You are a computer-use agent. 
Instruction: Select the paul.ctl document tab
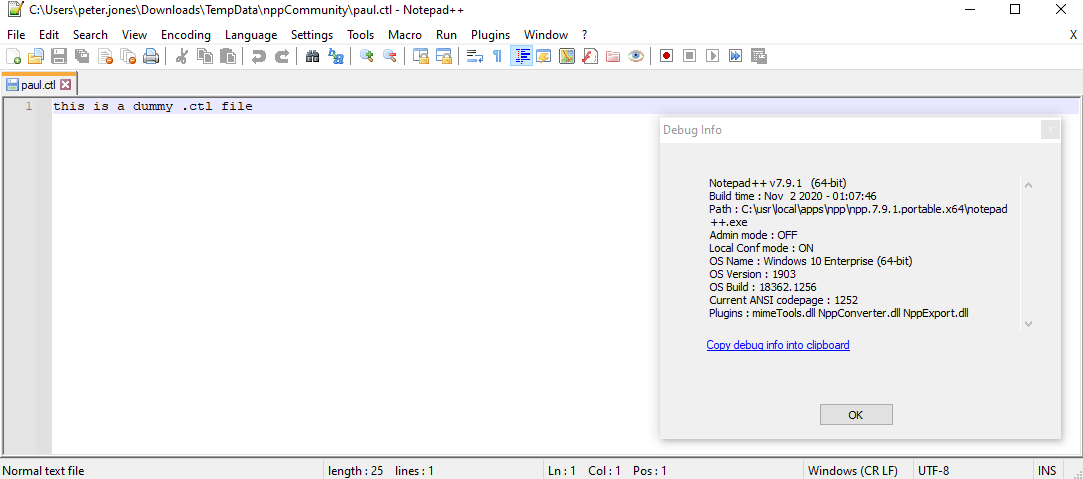click(x=39, y=85)
